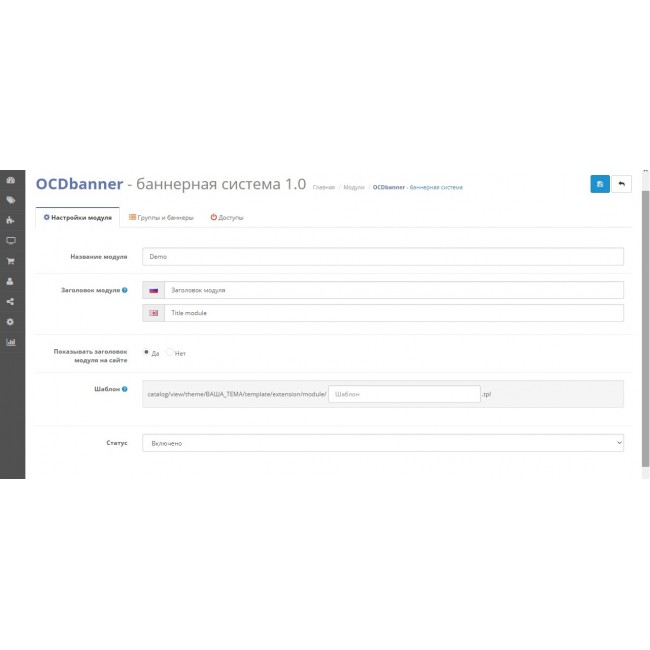The image size is (650, 650).
Task: Open the Dashboard sidebar icon
Action: 10,180
